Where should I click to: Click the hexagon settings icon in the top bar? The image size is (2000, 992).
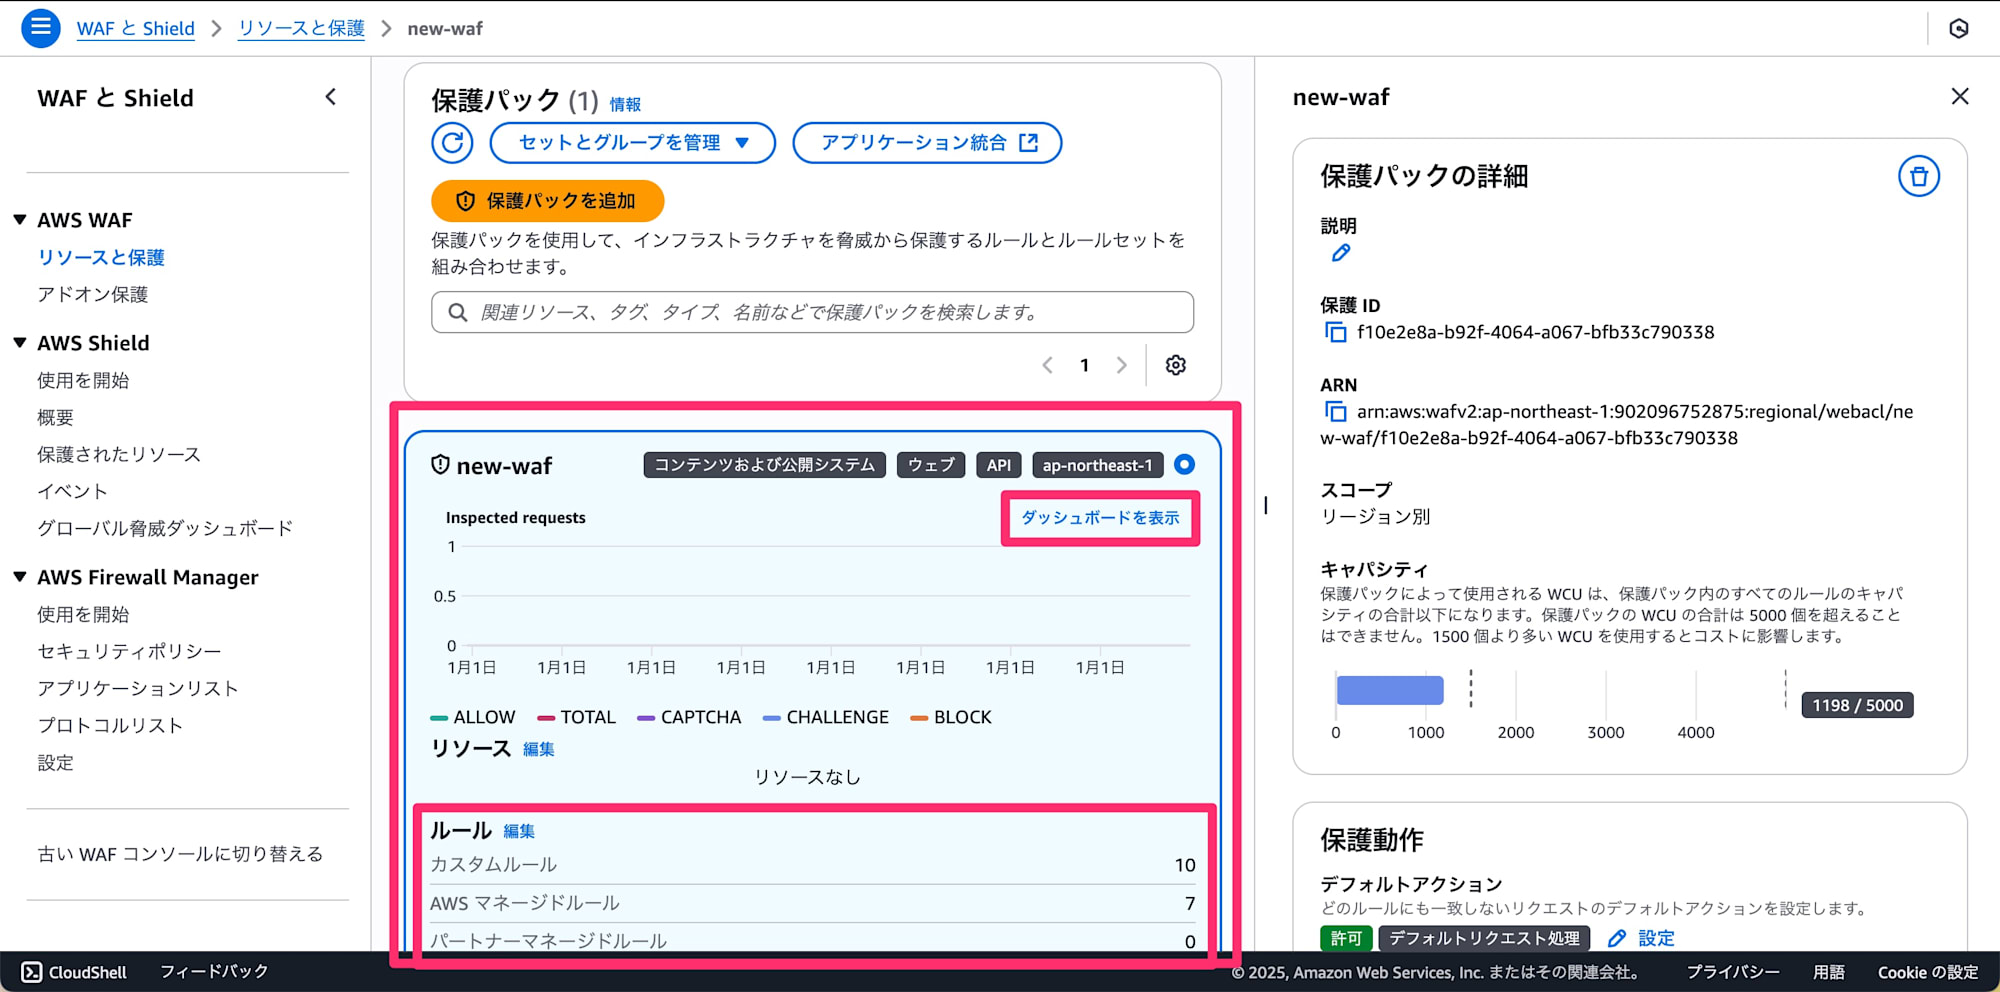[x=1959, y=28]
